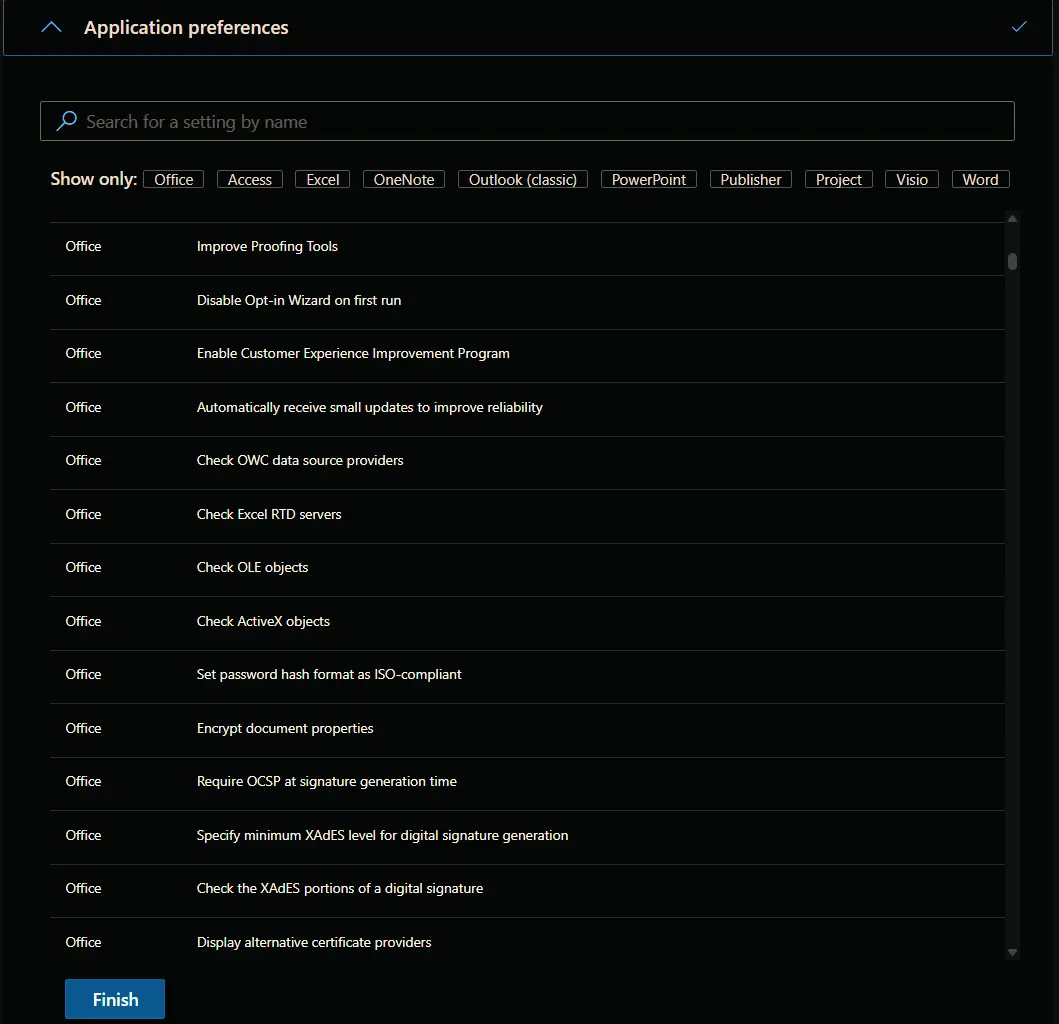Select Enable Customer Experience Improvement Program

pos(527,355)
